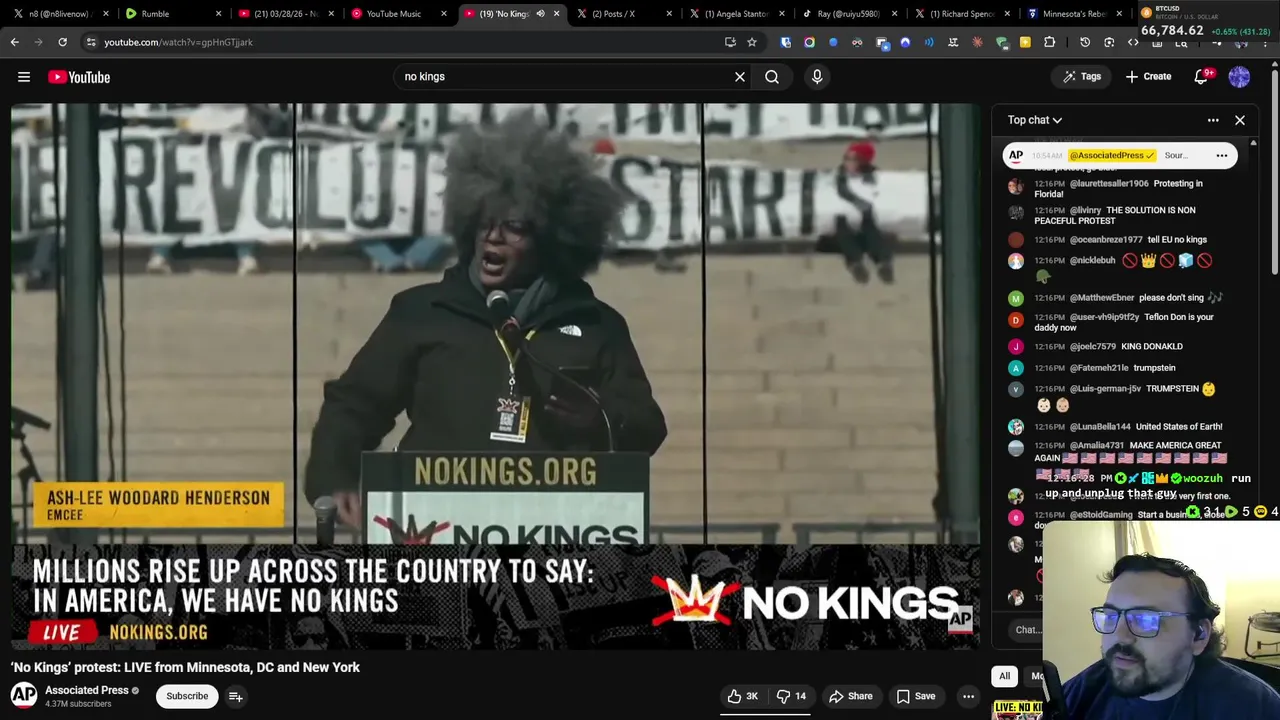This screenshot has height=720, width=1280.
Task: Open live chat more options menu
Action: point(1213,120)
